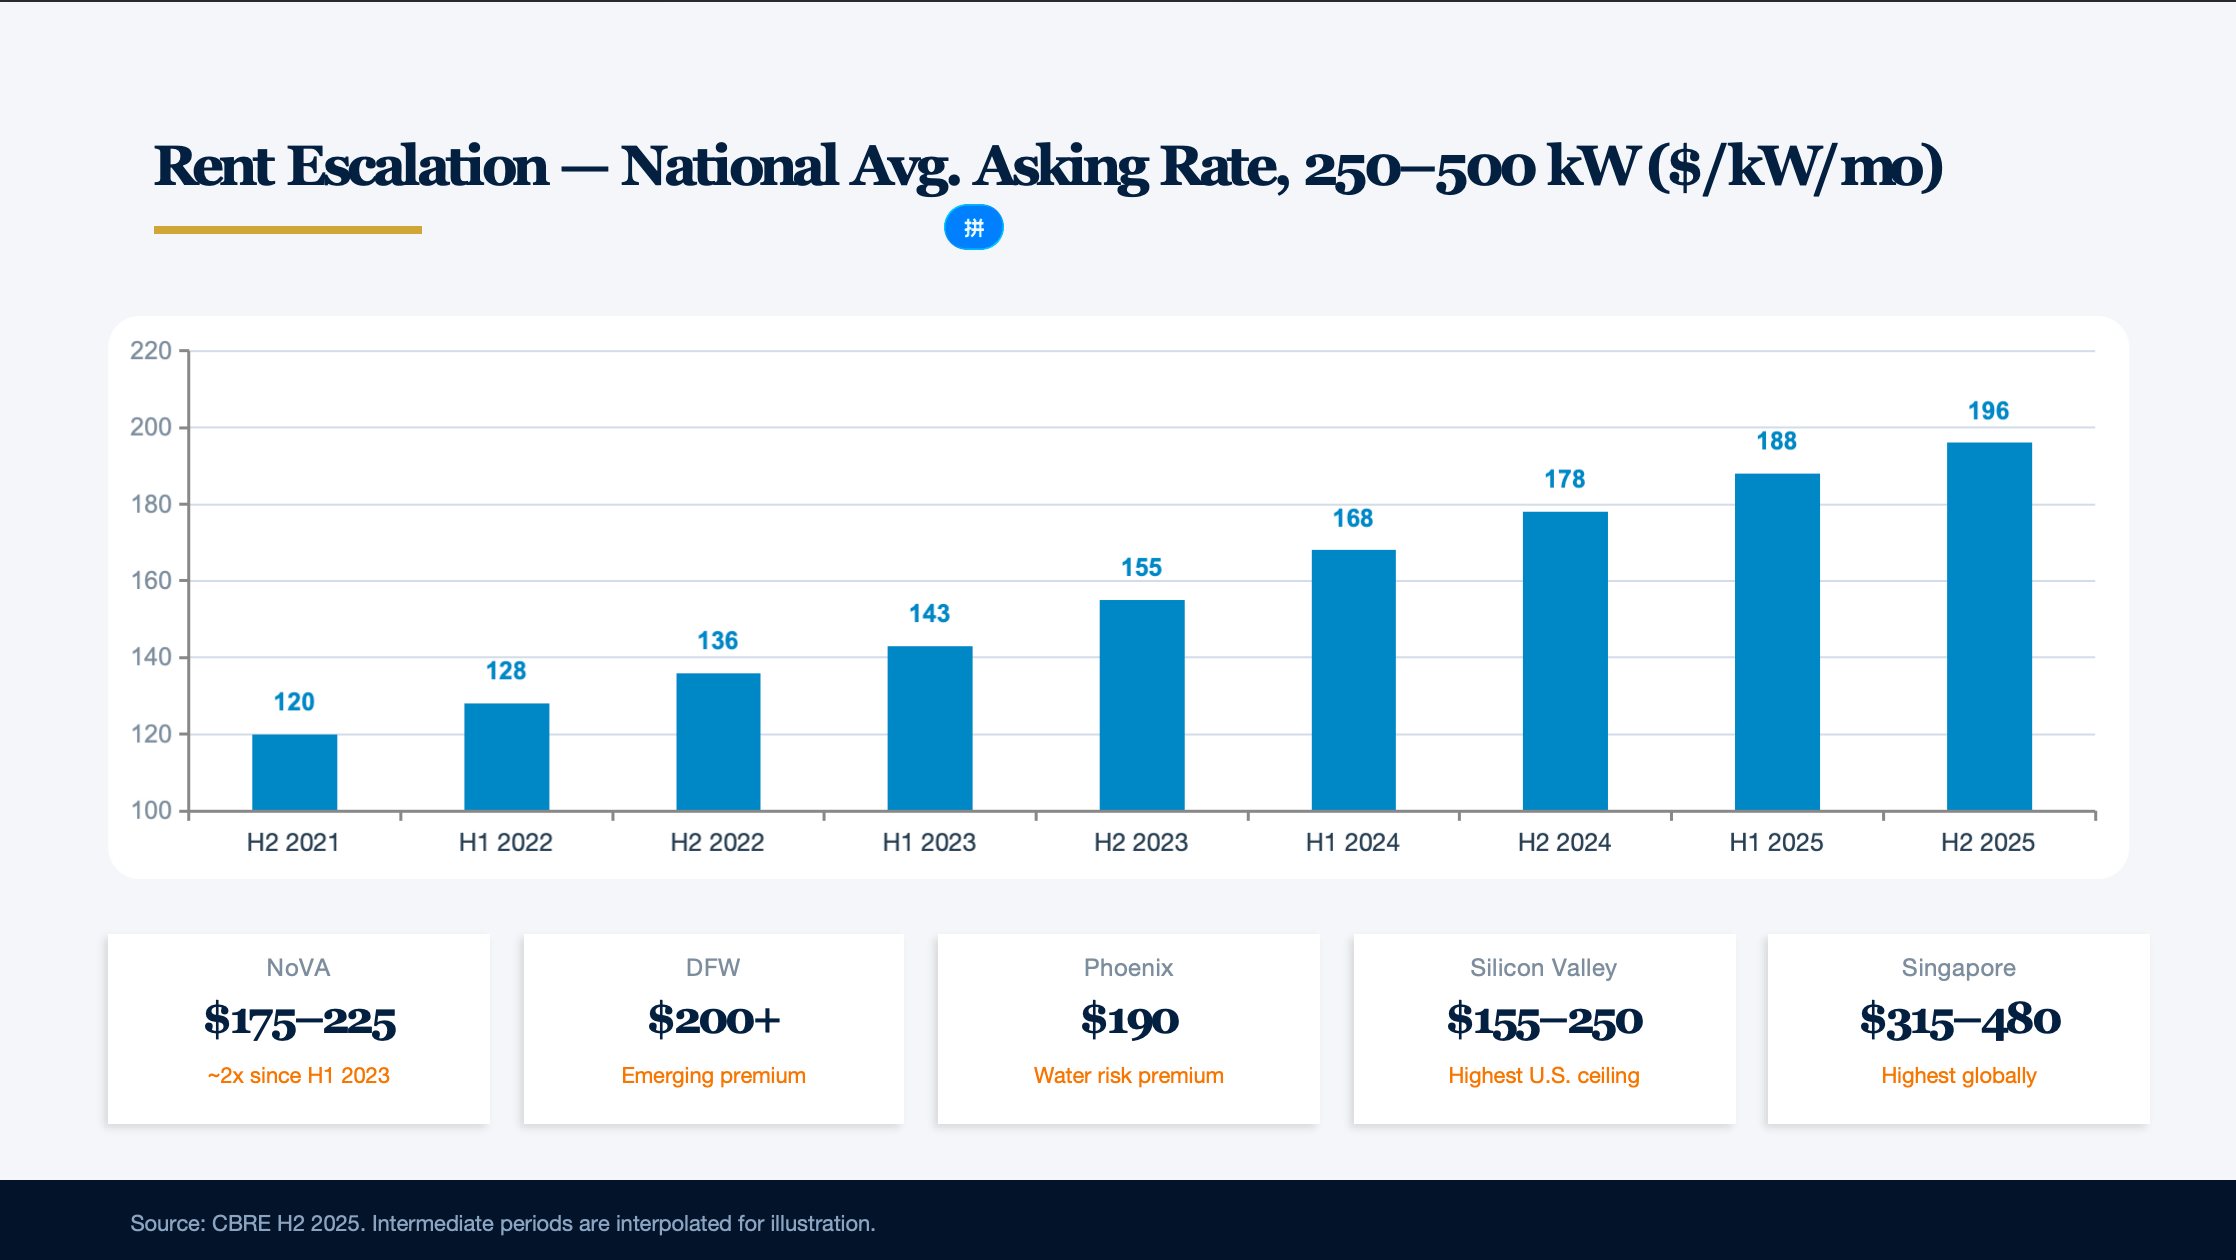Click the H2 2024 axis label
The width and height of the screenshot is (2236, 1260).
(x=1564, y=843)
